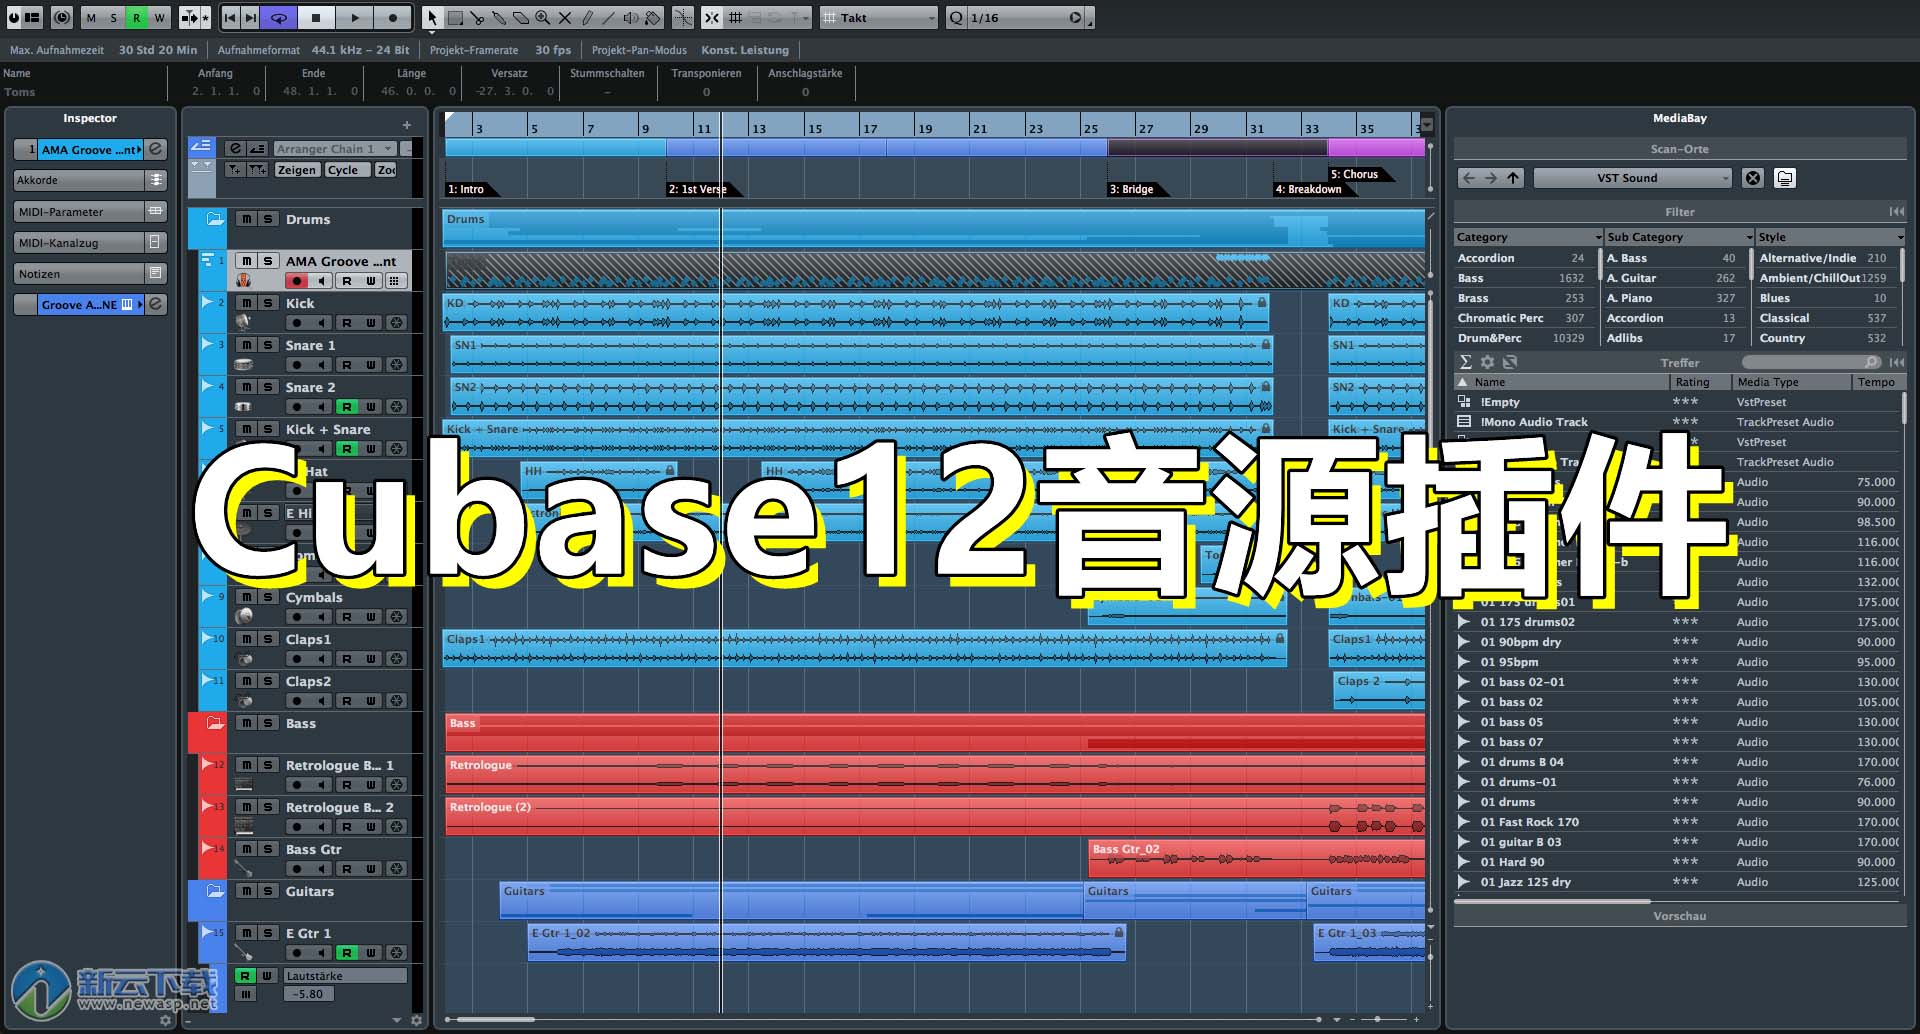1920x1034 pixels.
Task: Activate the transport Record button
Action: pos(393,18)
